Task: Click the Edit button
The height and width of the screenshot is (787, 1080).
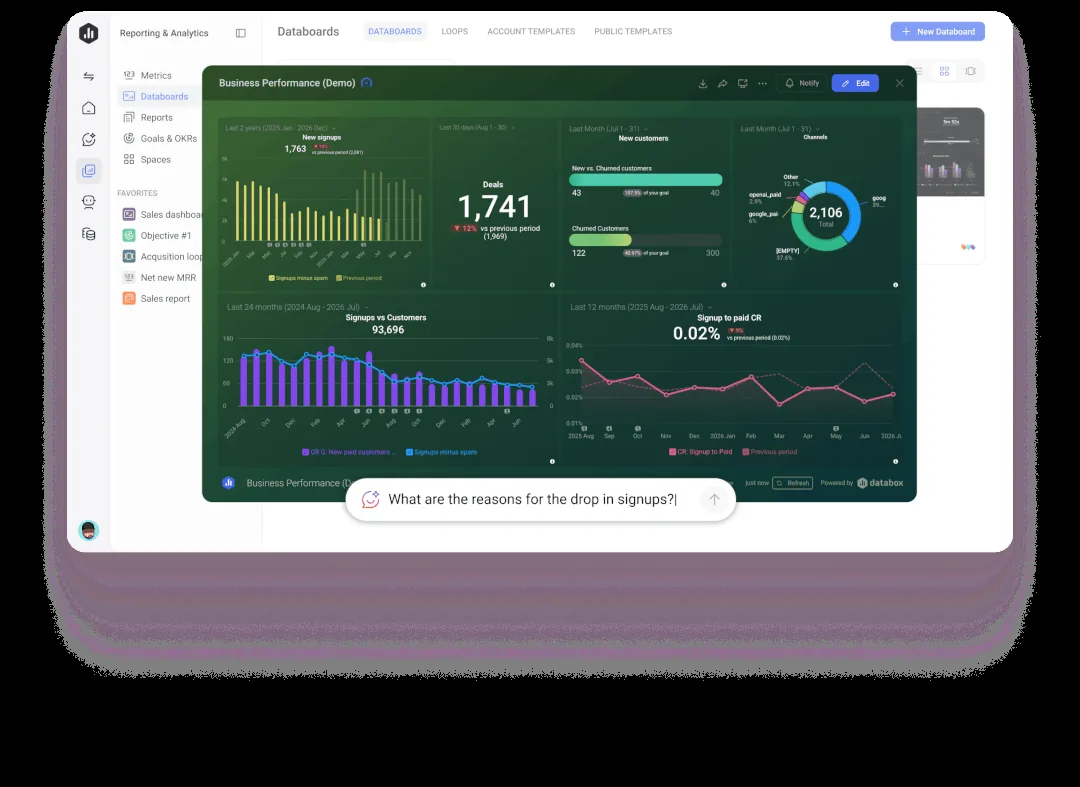Action: pyautogui.click(x=855, y=83)
